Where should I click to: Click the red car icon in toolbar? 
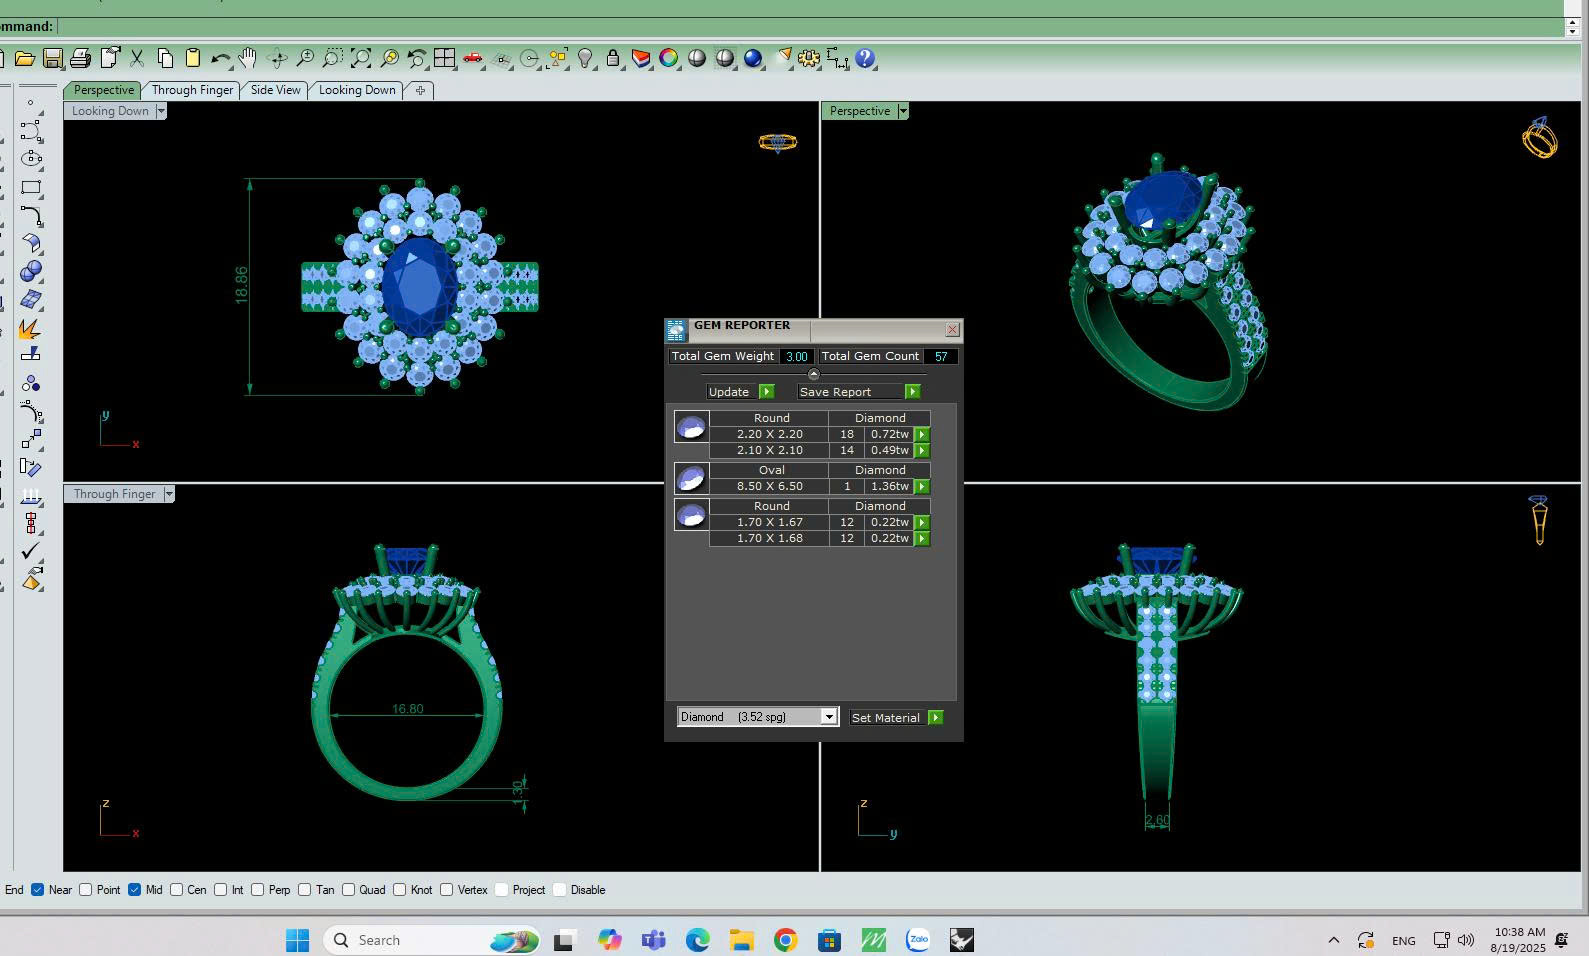[473, 59]
